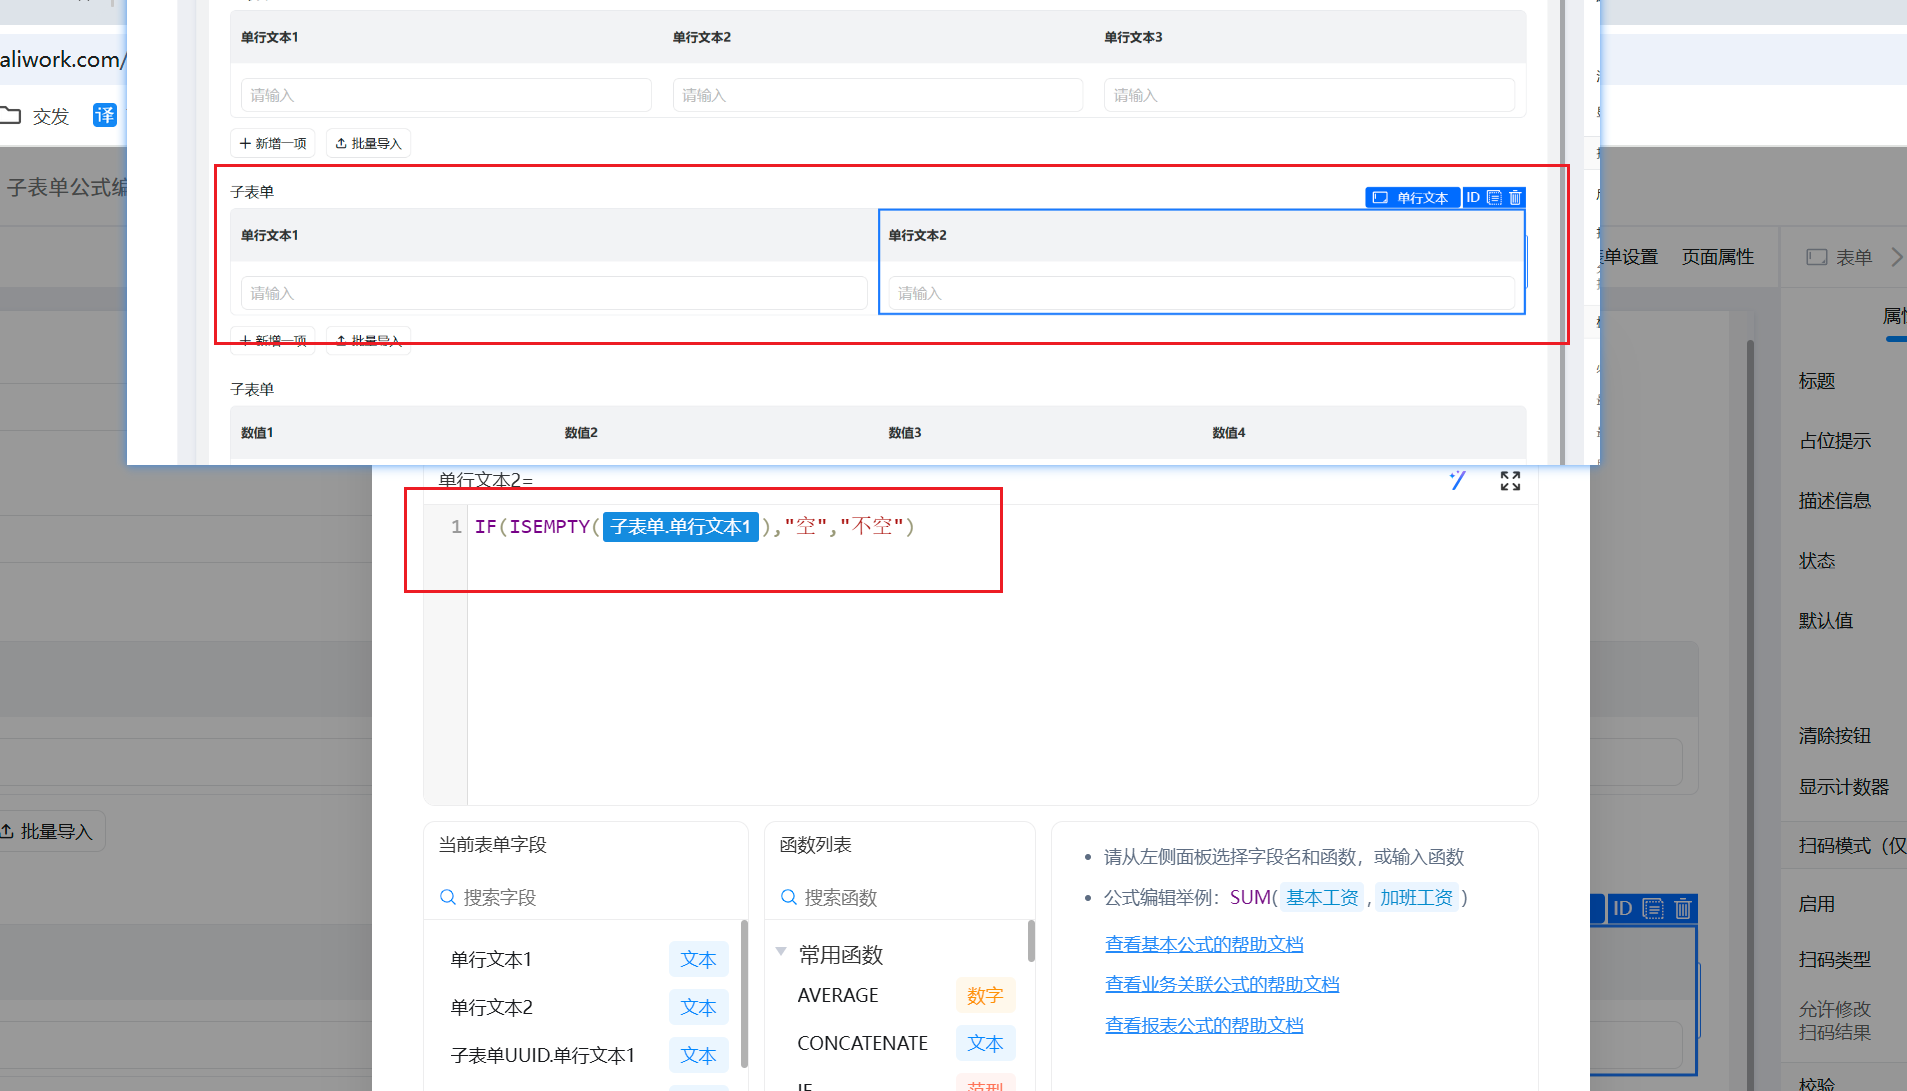The image size is (1907, 1091).
Task: Click the 当前表单字段 panel title
Action: click(x=493, y=845)
